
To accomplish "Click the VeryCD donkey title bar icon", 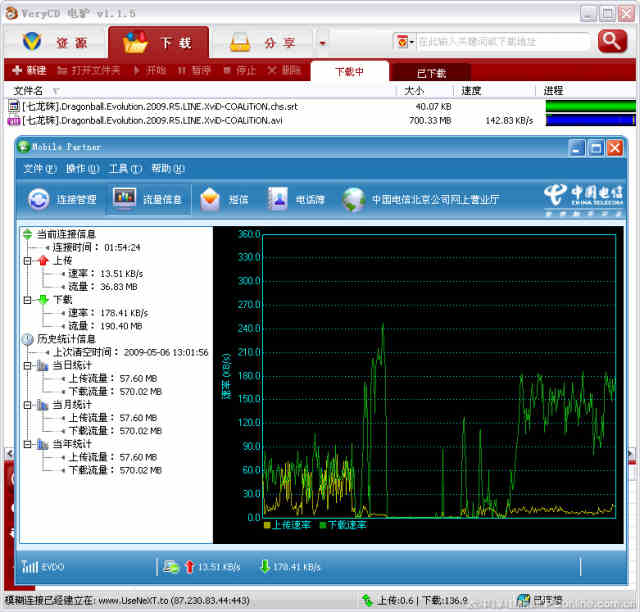I will [x=11, y=13].
